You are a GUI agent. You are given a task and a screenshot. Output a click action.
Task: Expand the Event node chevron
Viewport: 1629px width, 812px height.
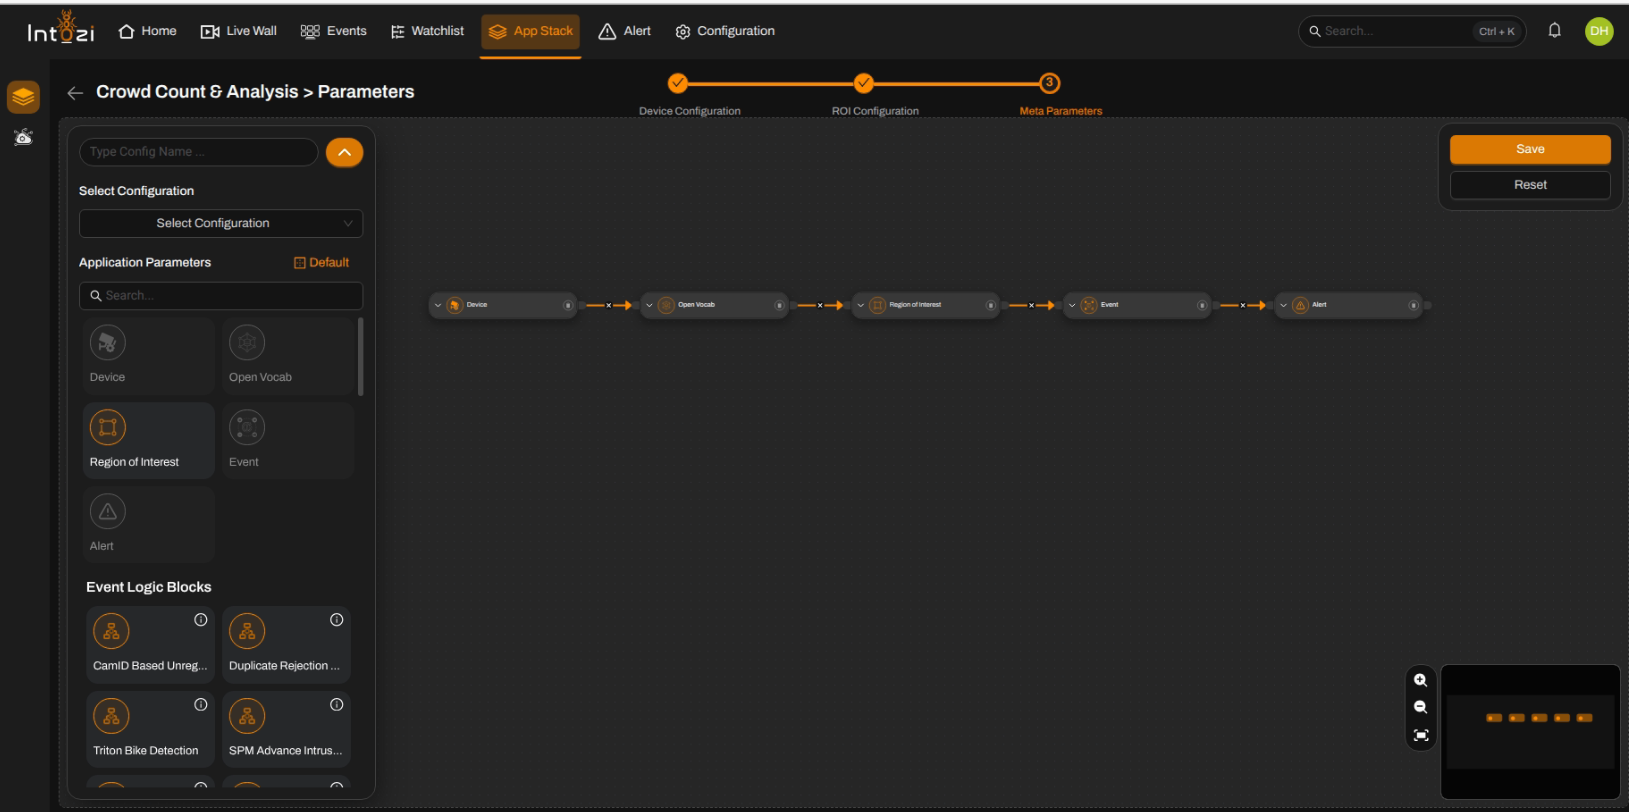[1072, 305]
